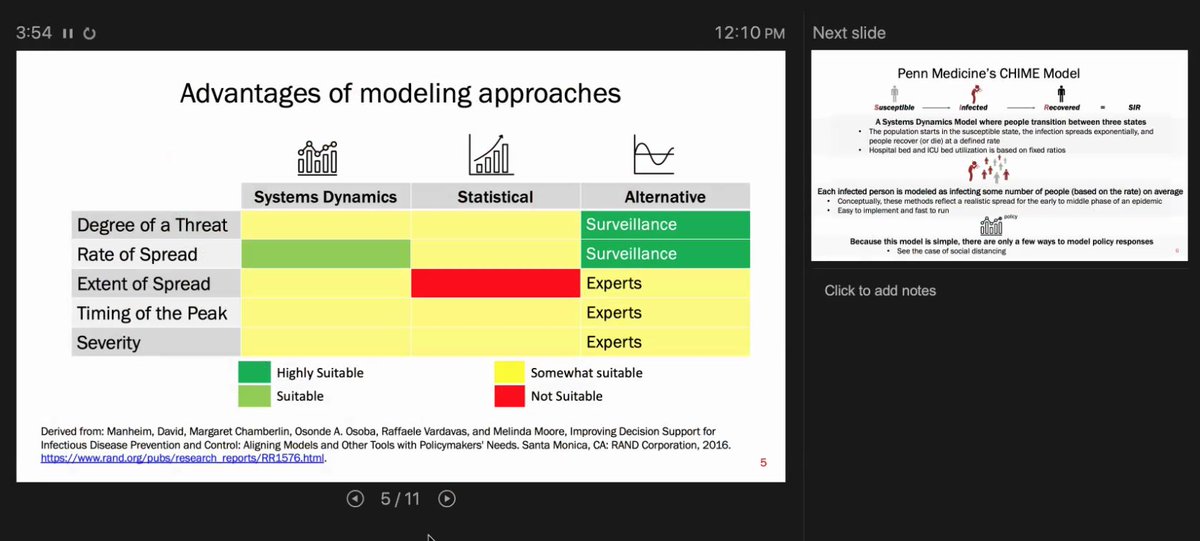The width and height of the screenshot is (1200, 541).
Task: Click the Somewhat suitable yellow legend swatch
Action: (510, 372)
